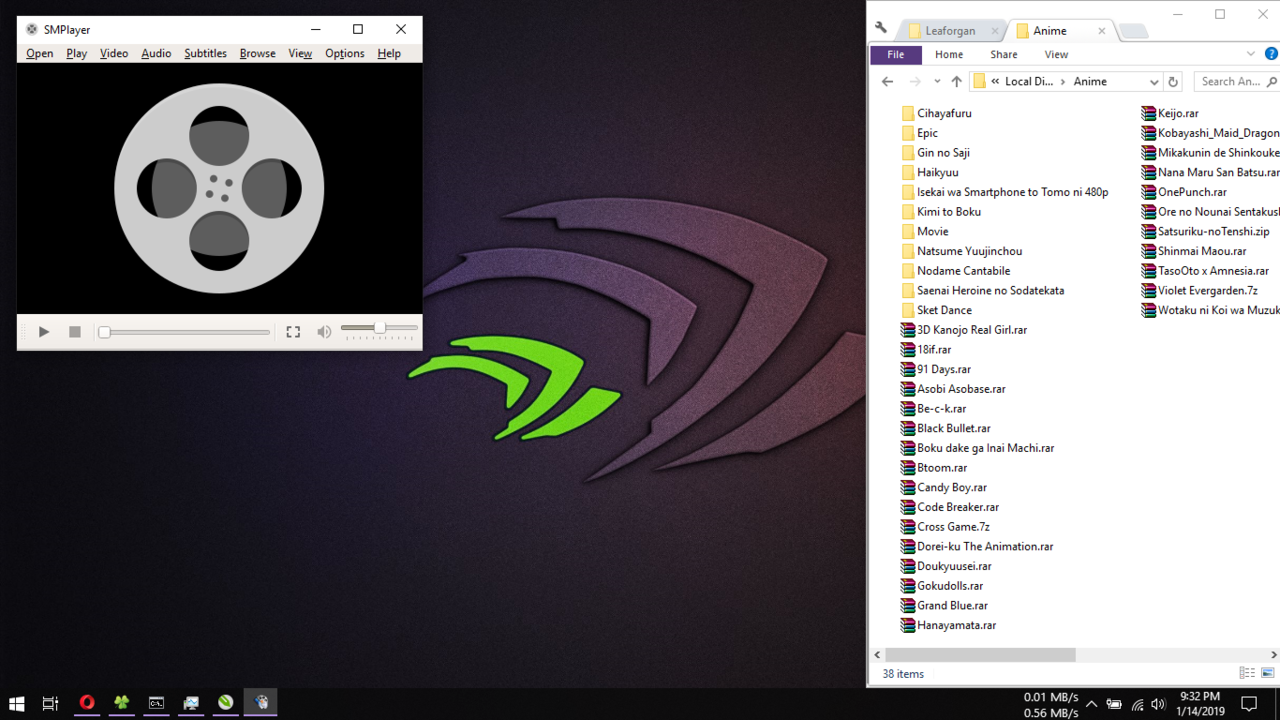Open the Home ribbon tab

click(x=949, y=54)
